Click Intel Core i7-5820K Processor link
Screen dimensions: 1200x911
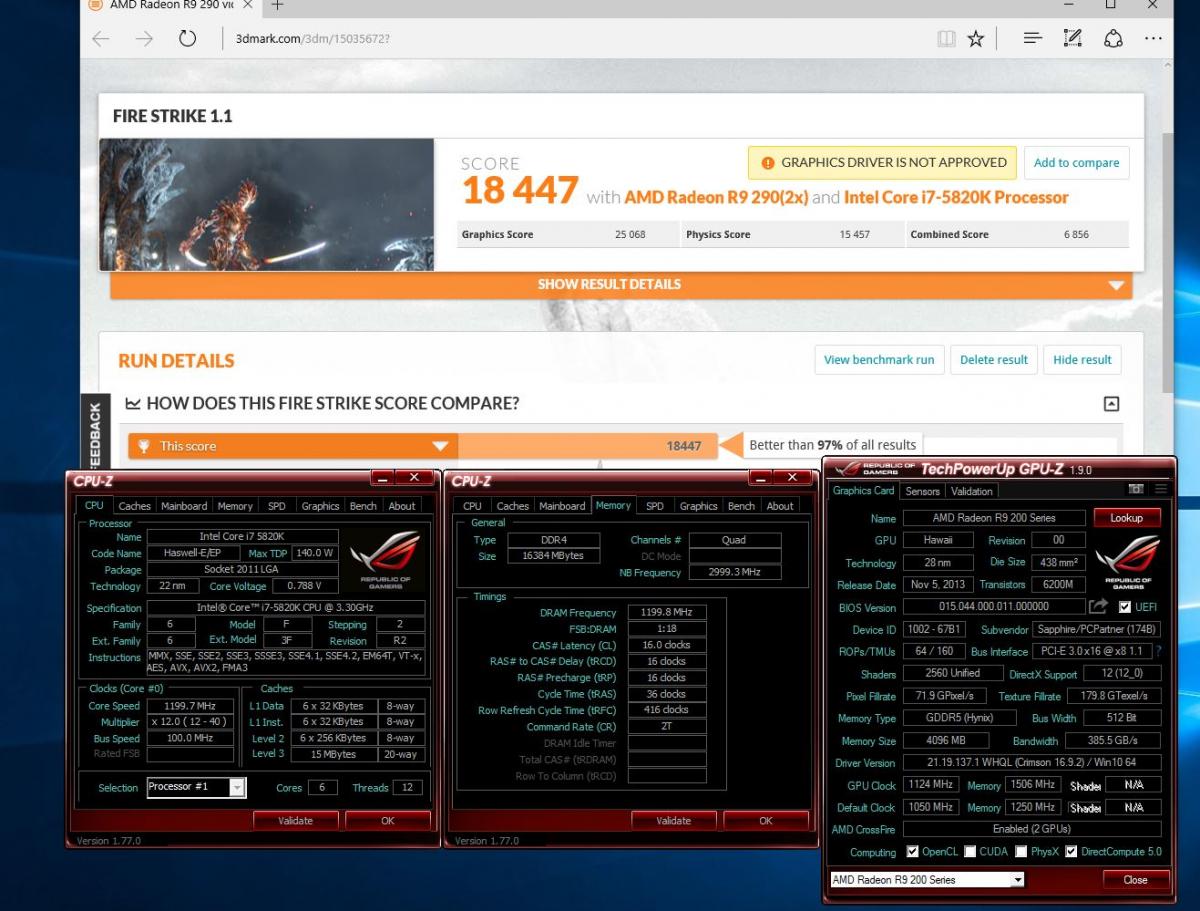click(x=956, y=197)
